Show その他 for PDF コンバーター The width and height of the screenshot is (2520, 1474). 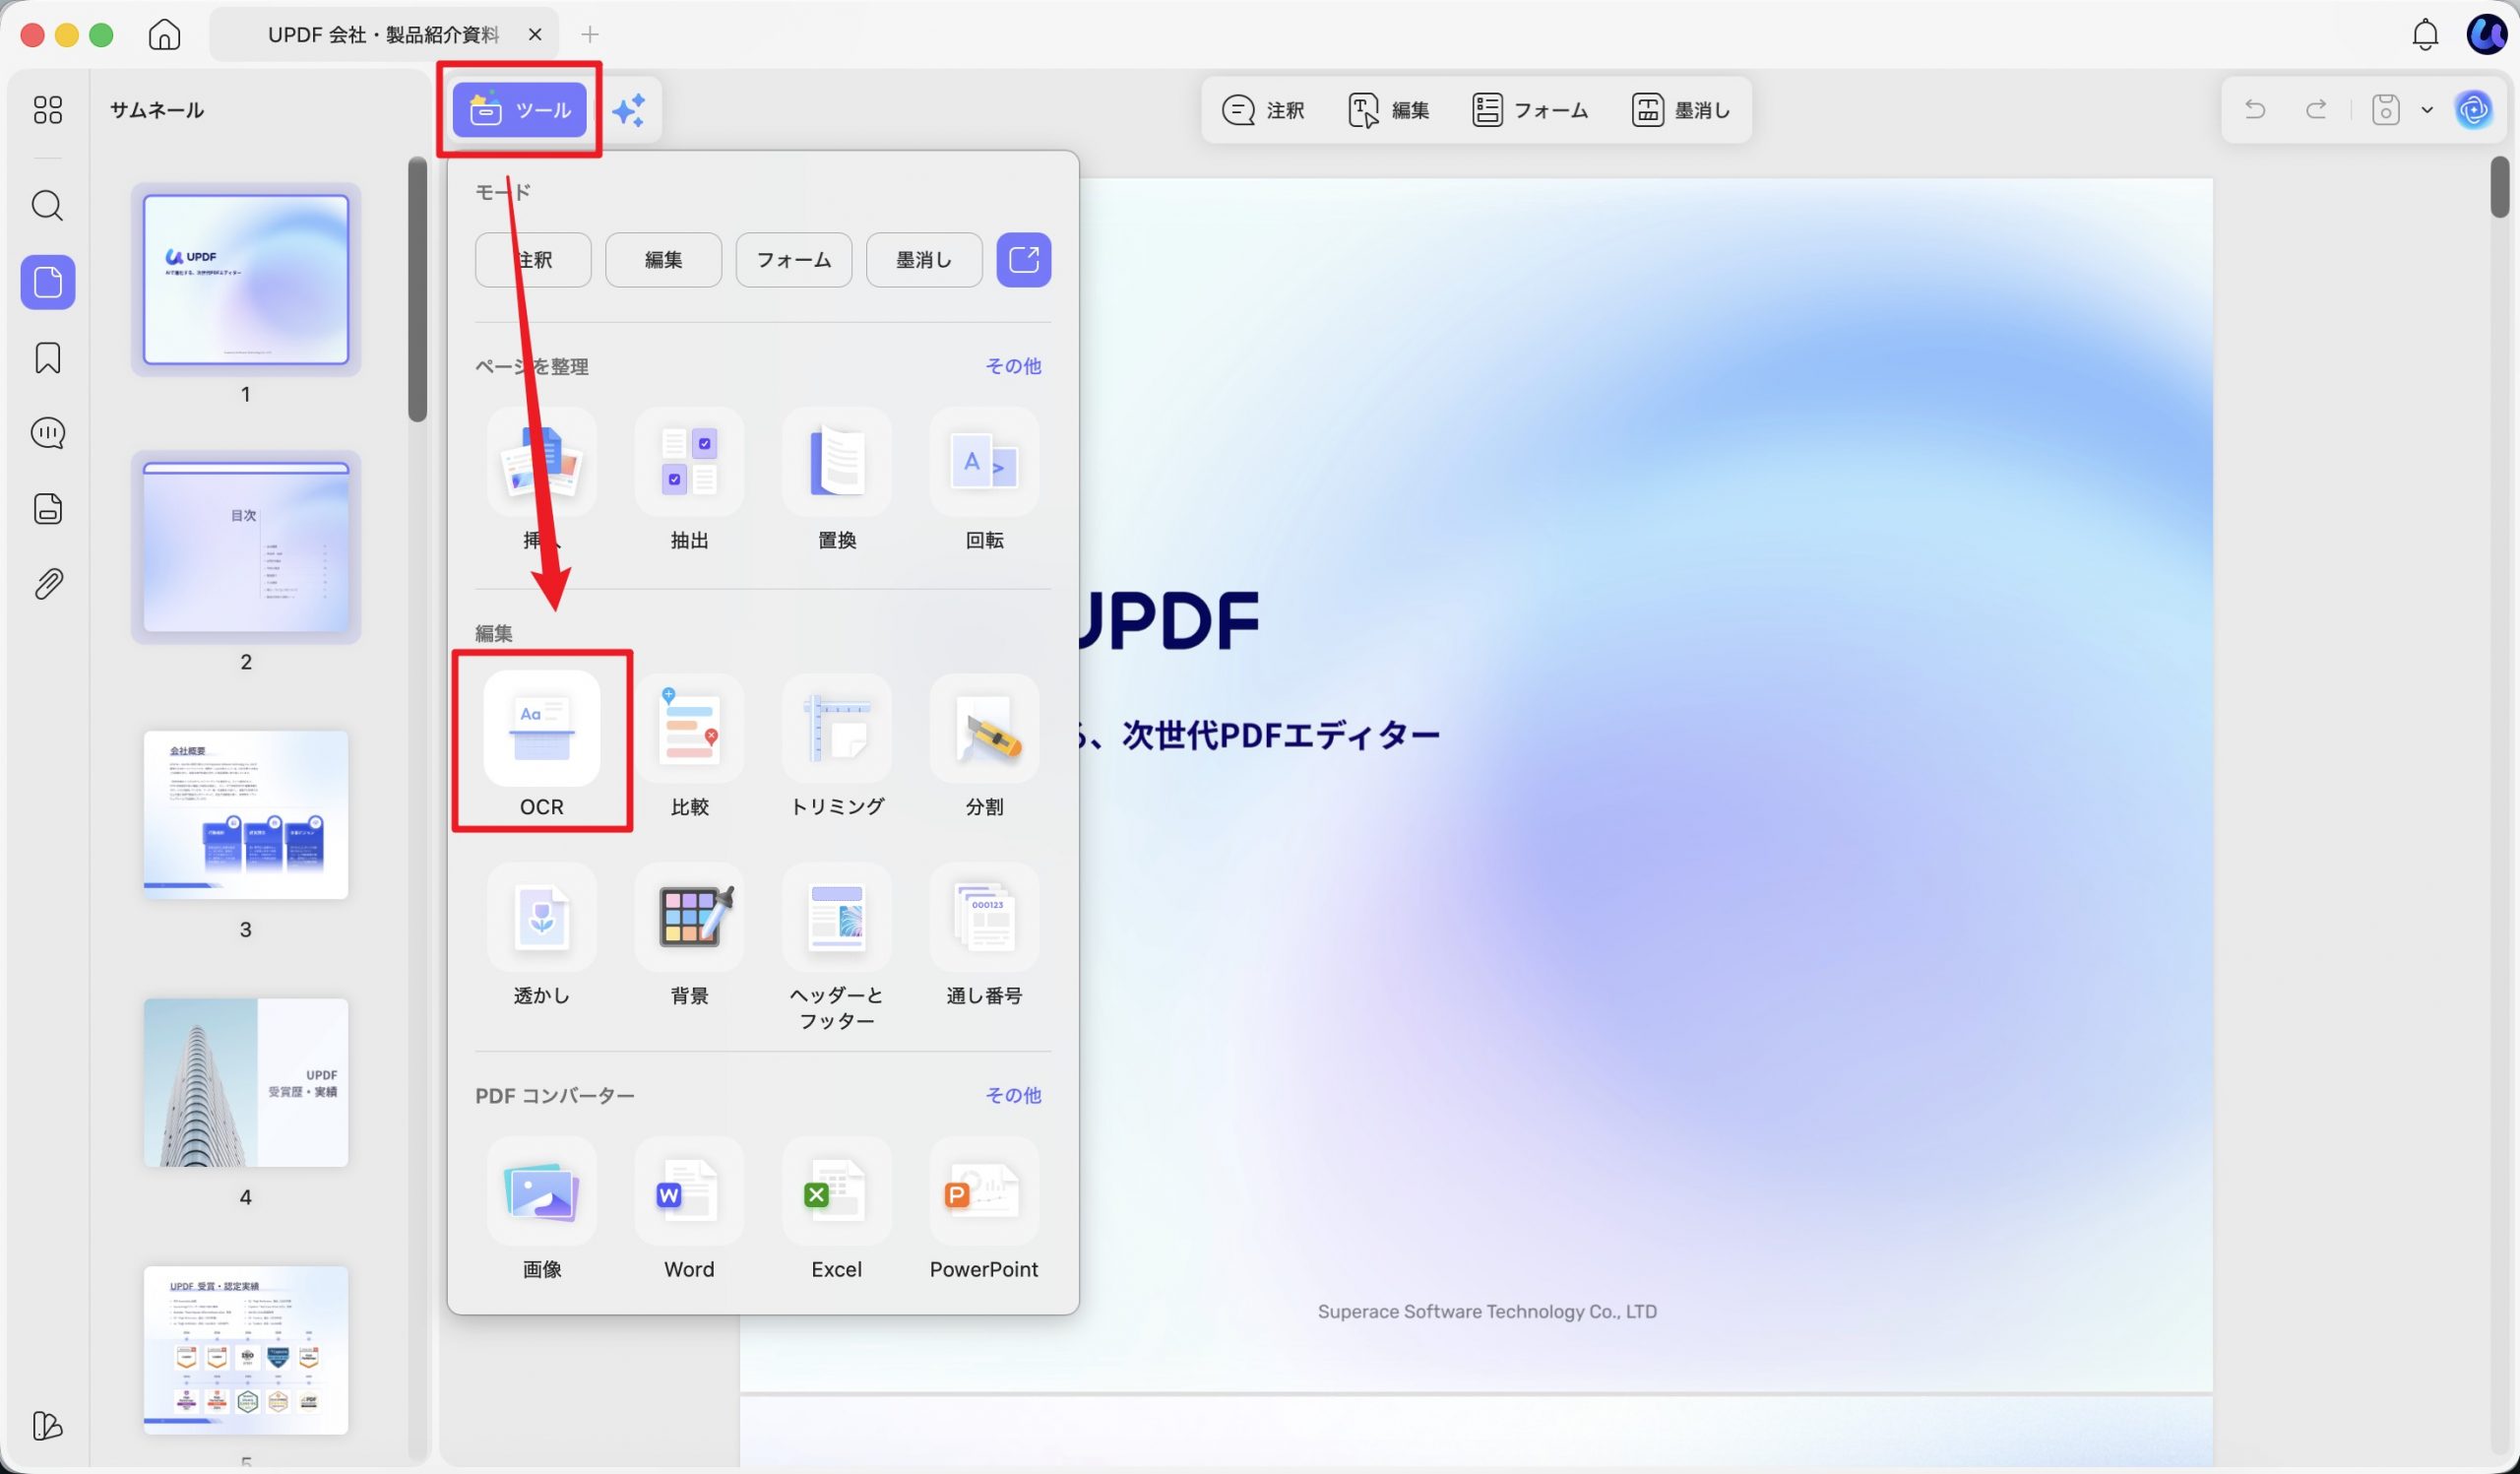1013,1095
